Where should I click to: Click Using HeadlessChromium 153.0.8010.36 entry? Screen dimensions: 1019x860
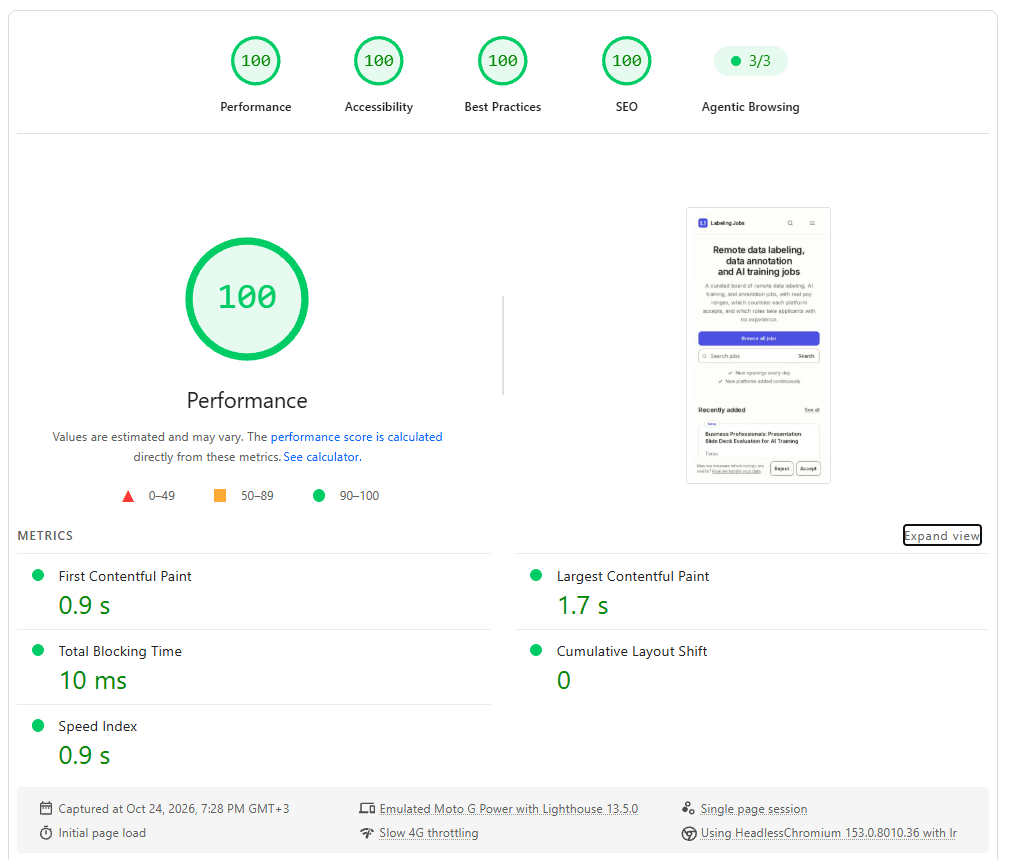click(x=829, y=833)
